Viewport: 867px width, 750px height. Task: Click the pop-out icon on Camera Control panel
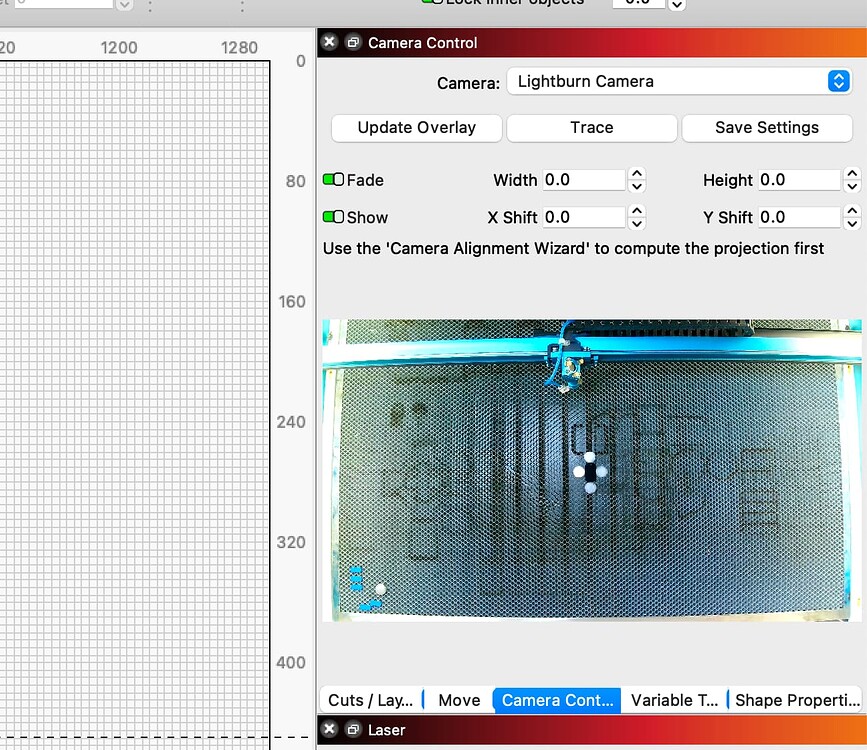tap(352, 42)
